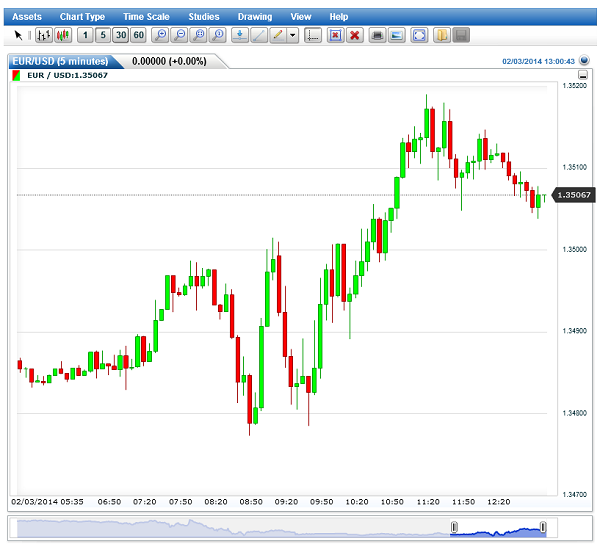Open the Studies menu
This screenshot has width=600, height=544.
point(204,17)
